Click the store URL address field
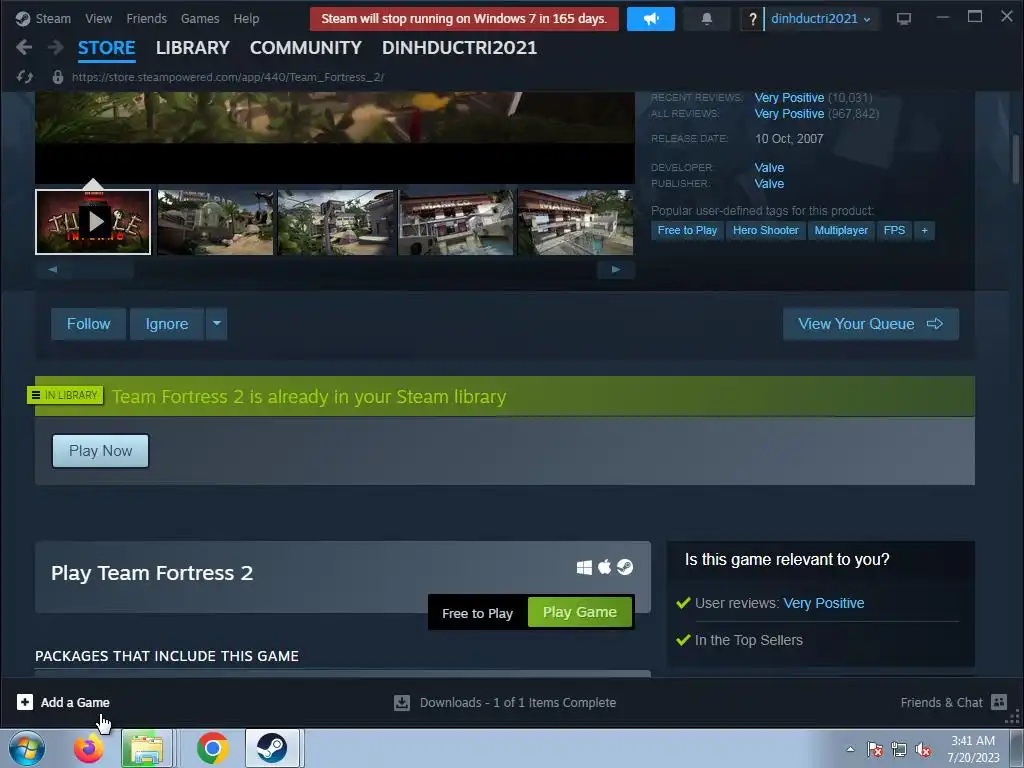 click(x=228, y=77)
